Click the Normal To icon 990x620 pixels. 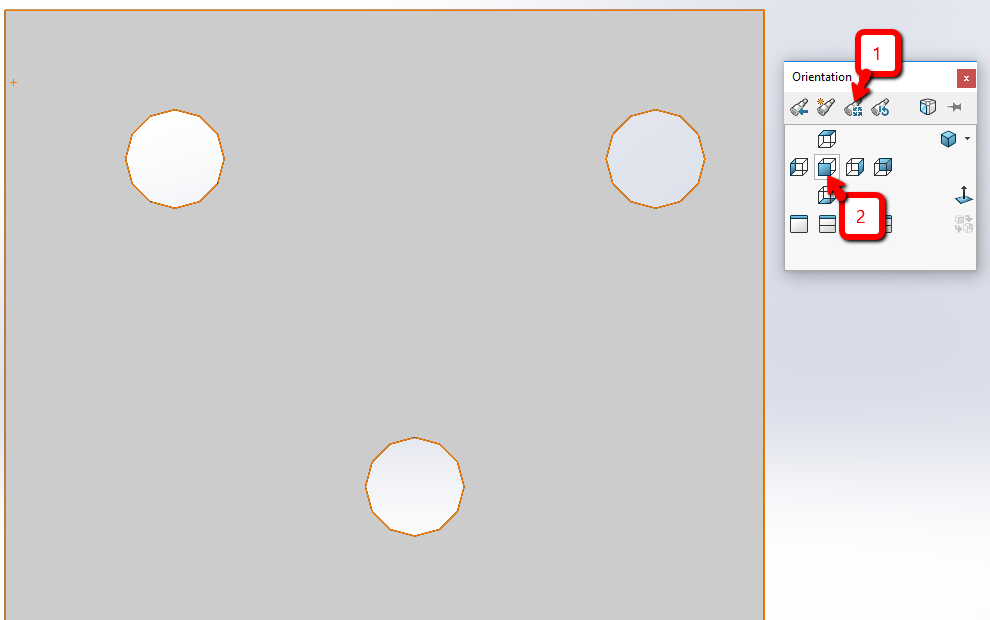coord(963,195)
